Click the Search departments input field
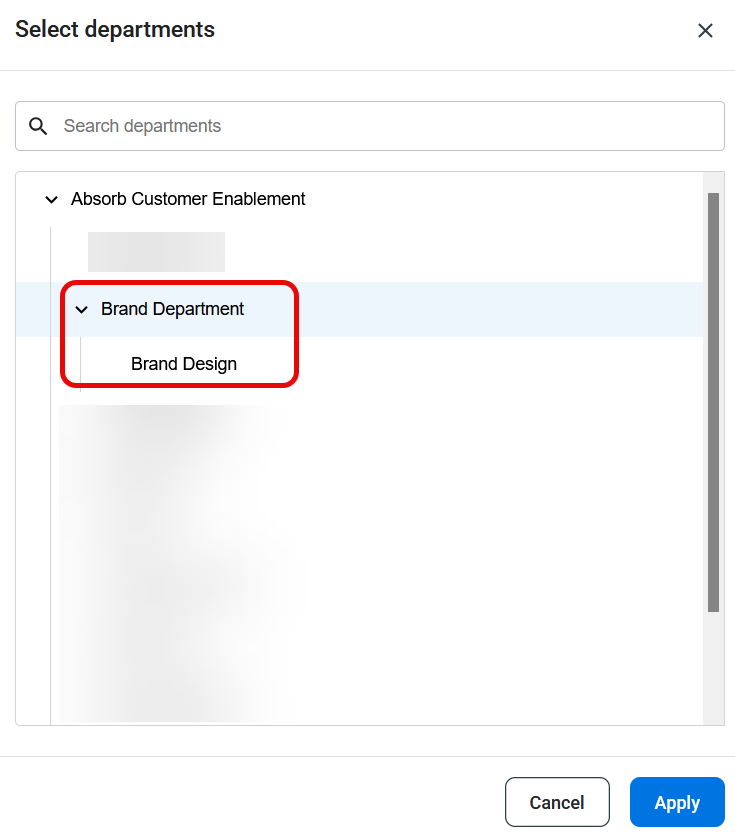 pos(370,126)
